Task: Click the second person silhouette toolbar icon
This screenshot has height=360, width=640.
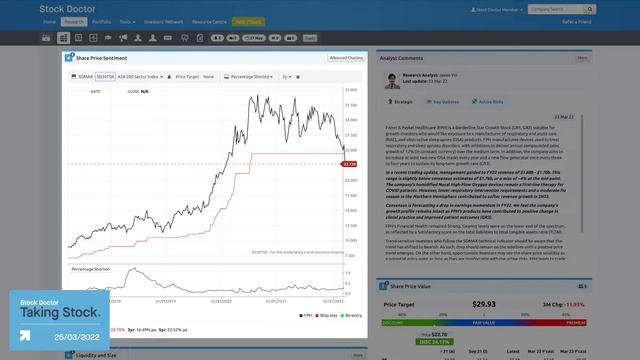Action: pyautogui.click(x=153, y=38)
